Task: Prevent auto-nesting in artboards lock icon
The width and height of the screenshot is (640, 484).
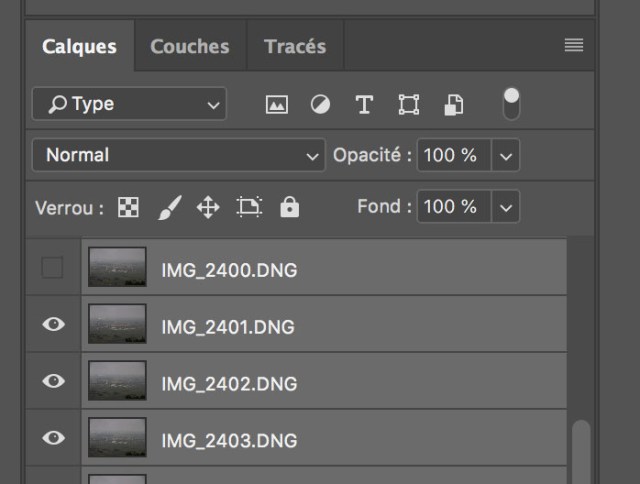Action: pyautogui.click(x=248, y=207)
